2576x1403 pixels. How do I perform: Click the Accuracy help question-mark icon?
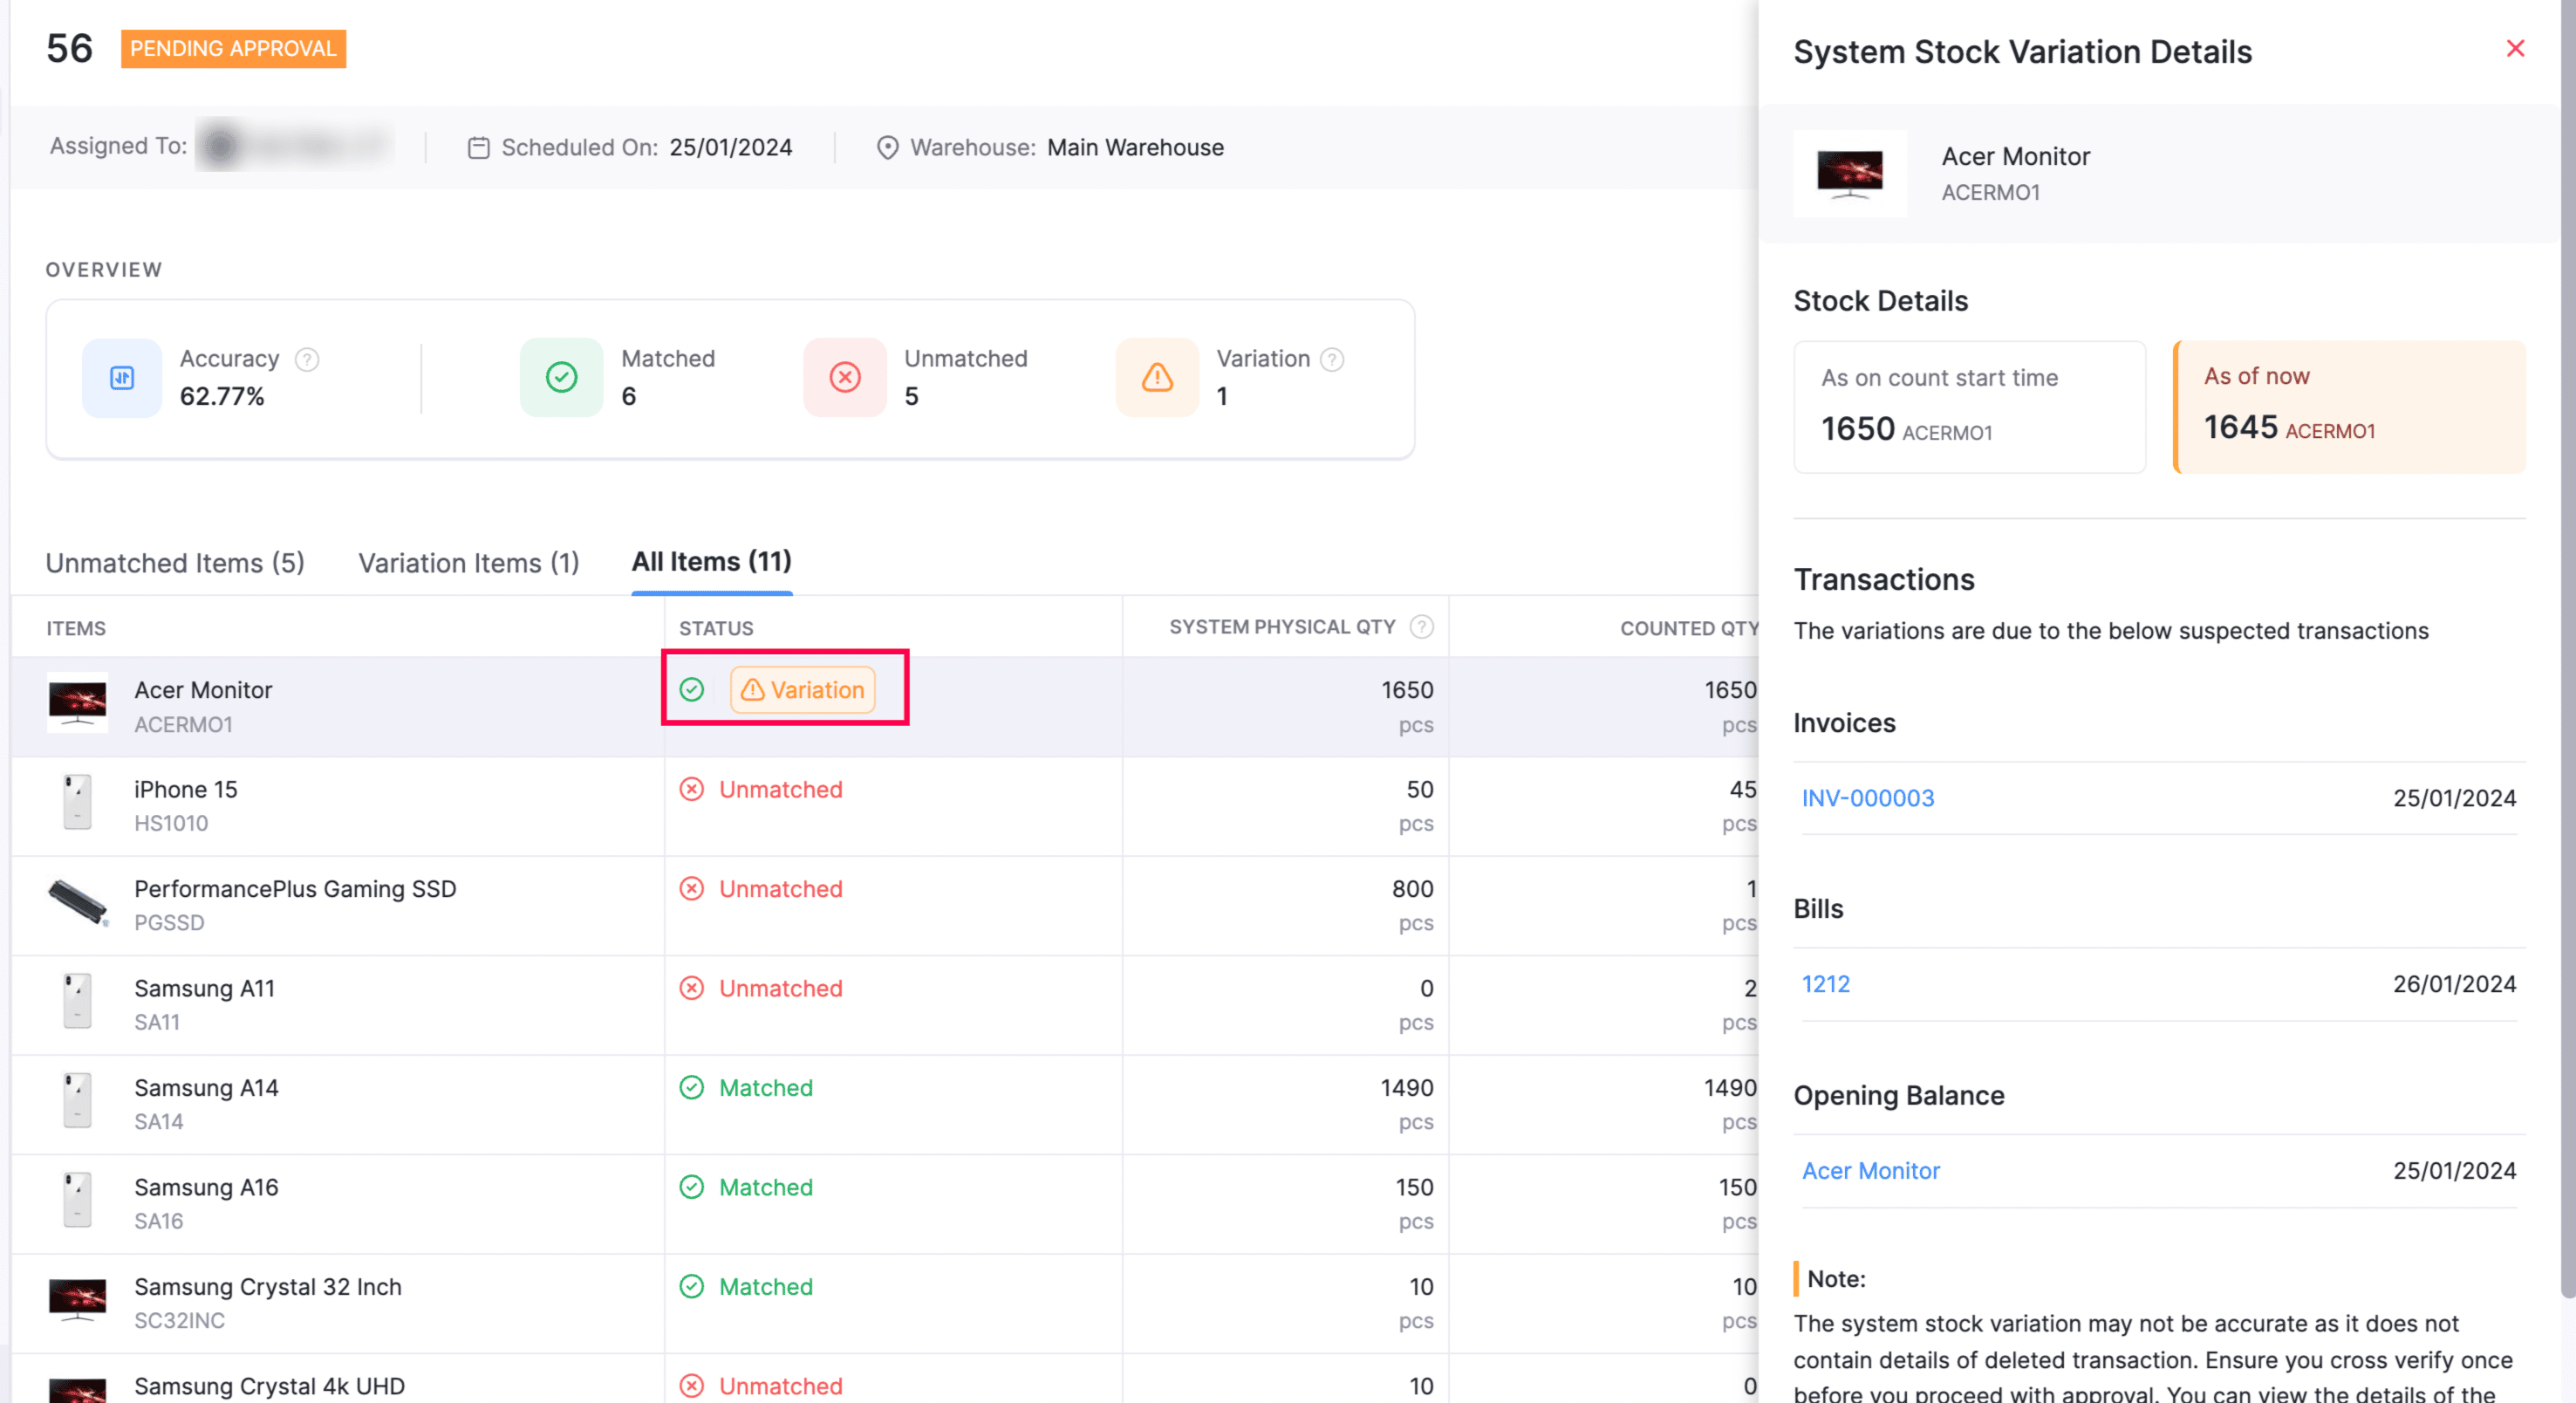coord(307,359)
